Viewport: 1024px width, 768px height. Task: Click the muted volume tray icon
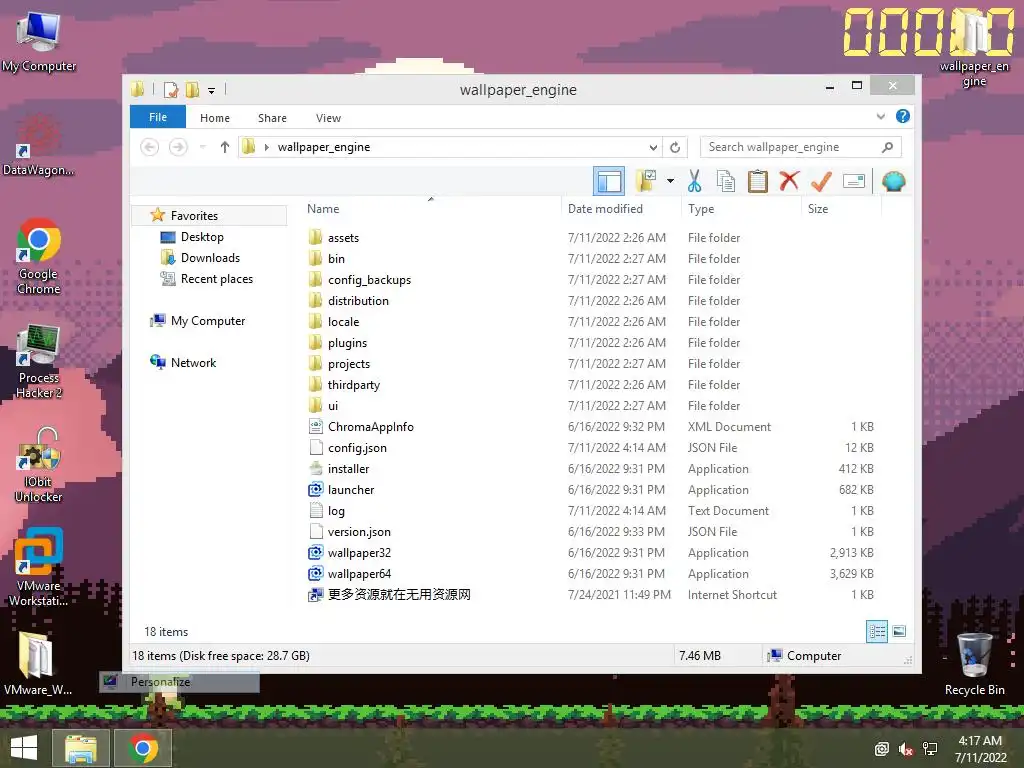906,749
